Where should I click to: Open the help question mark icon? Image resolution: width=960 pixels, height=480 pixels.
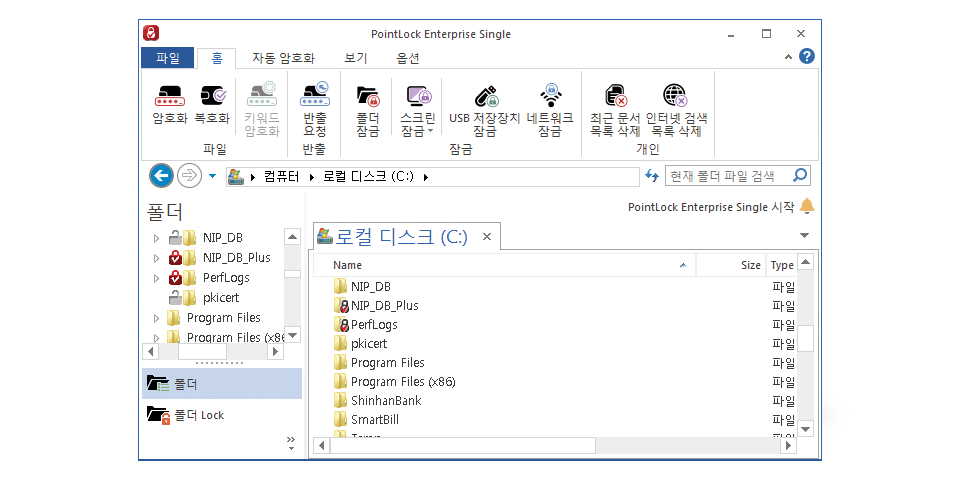[807, 57]
